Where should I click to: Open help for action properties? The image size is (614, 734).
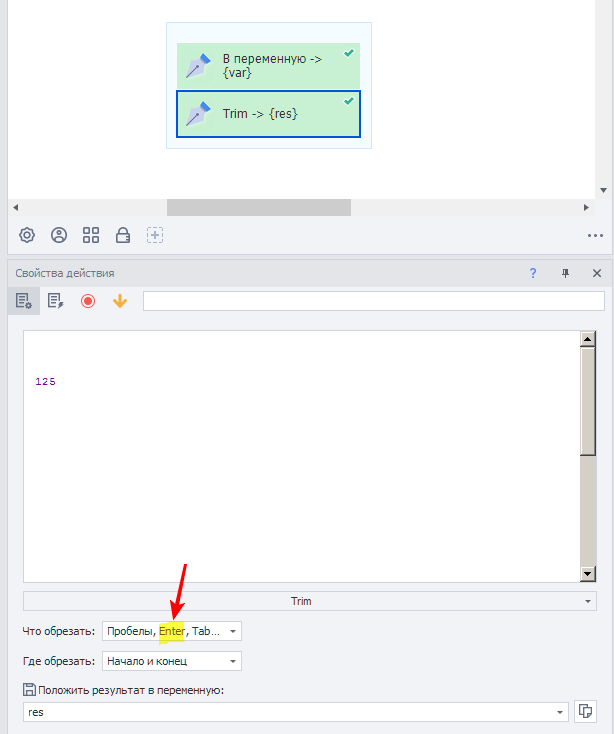coord(533,273)
